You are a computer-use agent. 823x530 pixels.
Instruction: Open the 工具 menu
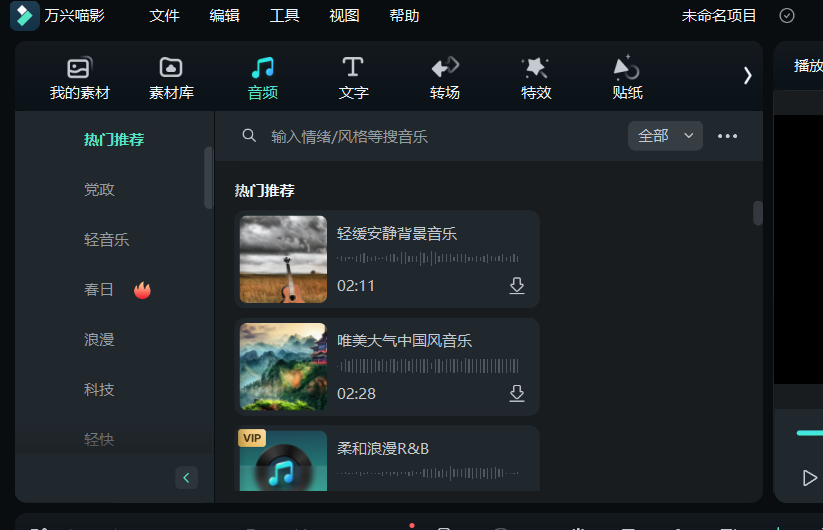tap(284, 16)
